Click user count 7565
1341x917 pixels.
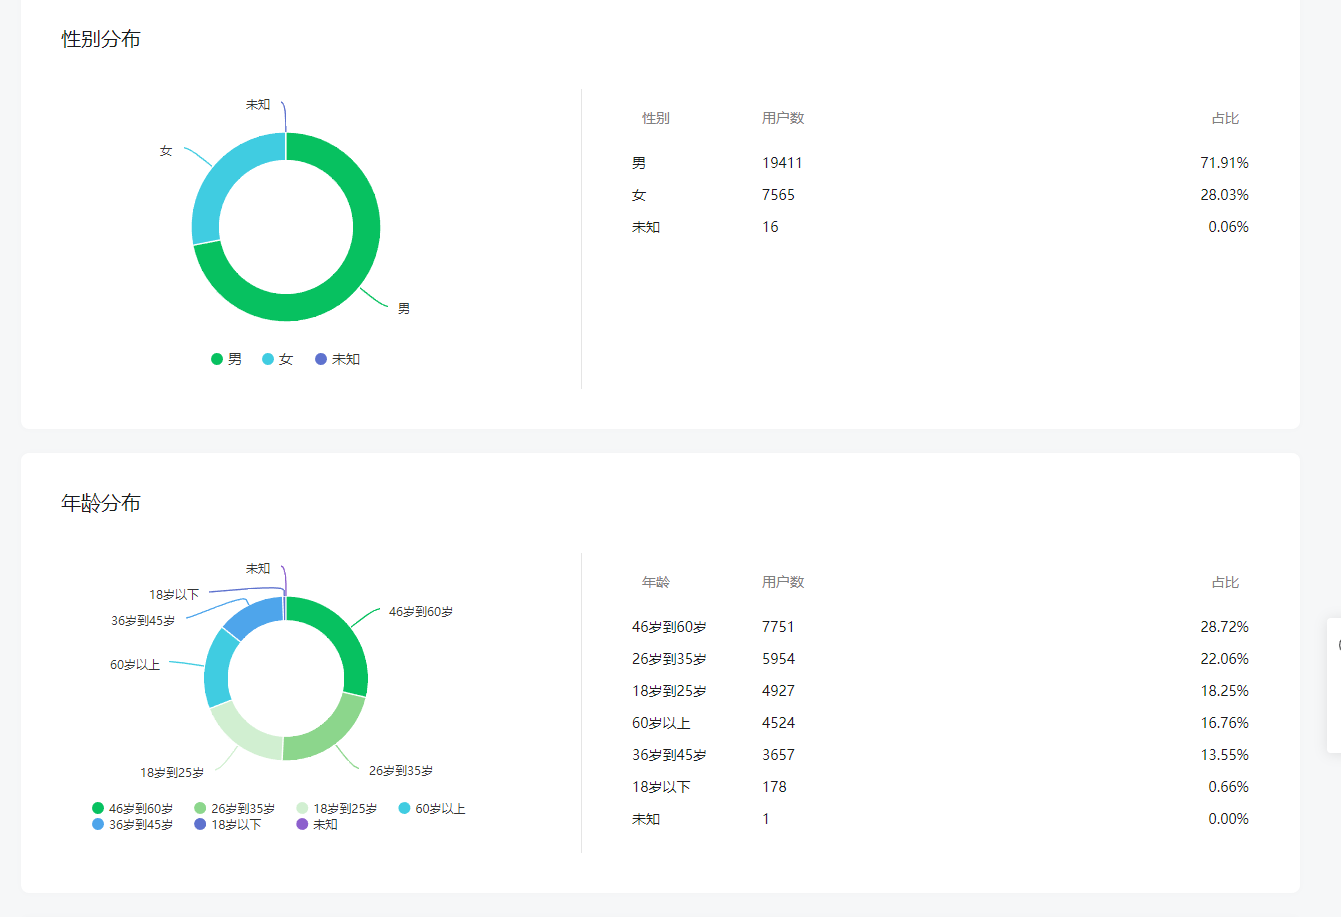point(778,195)
